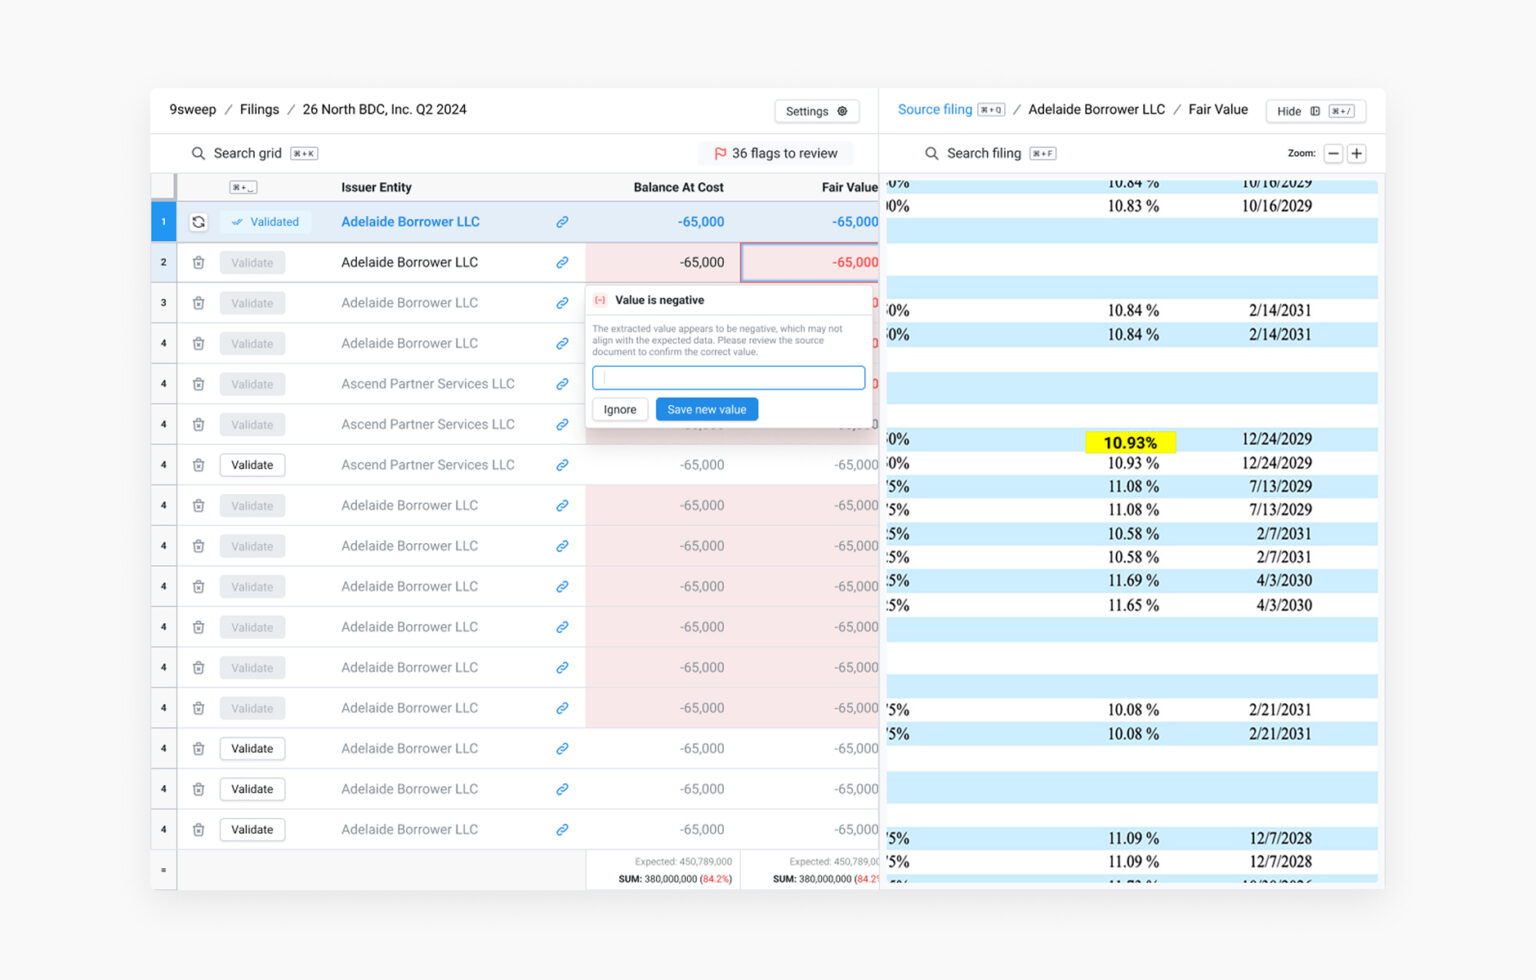Click the Validated badge in row 1
Viewport: 1536px width, 980px height.
coord(265,222)
